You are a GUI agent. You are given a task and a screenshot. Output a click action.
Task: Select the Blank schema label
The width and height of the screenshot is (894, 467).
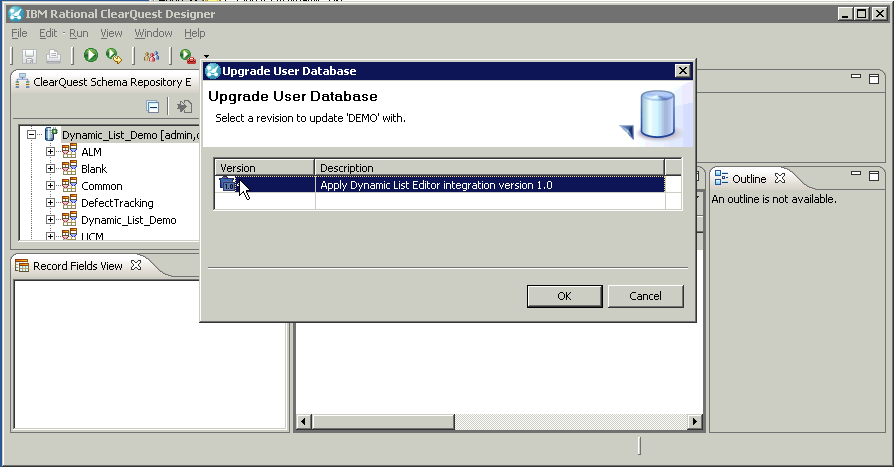pyautogui.click(x=94, y=169)
